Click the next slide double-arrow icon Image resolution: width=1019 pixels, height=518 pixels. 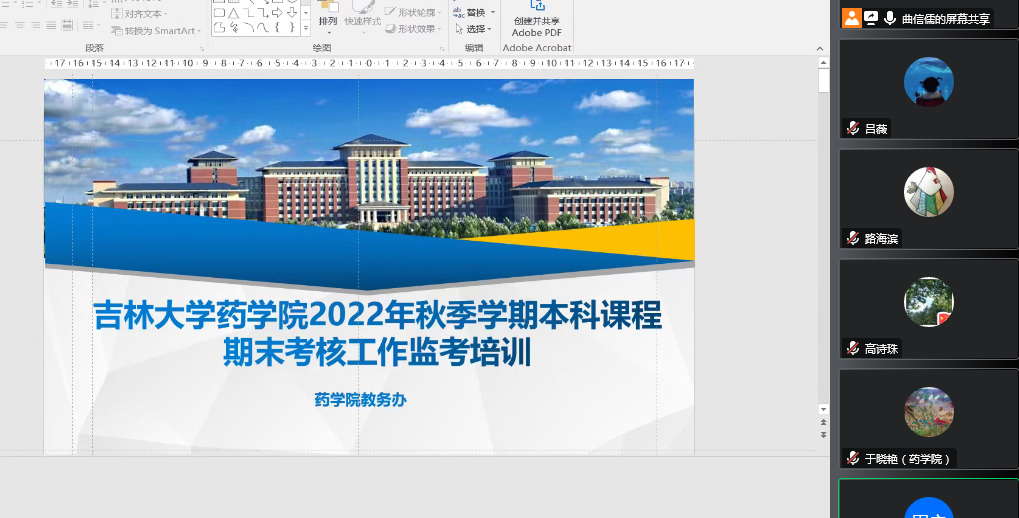pos(823,435)
